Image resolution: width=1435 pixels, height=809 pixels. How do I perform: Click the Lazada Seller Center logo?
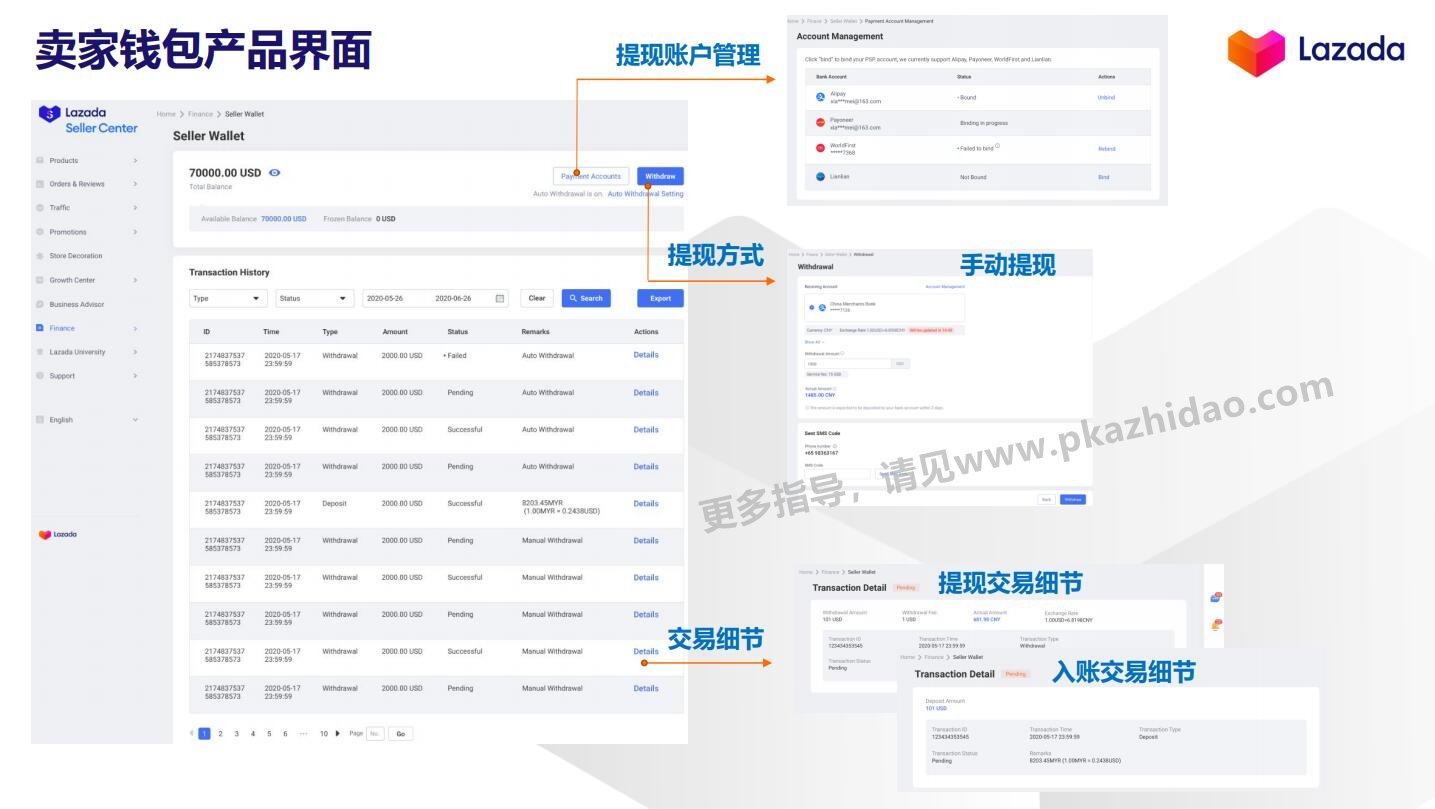[x=88, y=120]
